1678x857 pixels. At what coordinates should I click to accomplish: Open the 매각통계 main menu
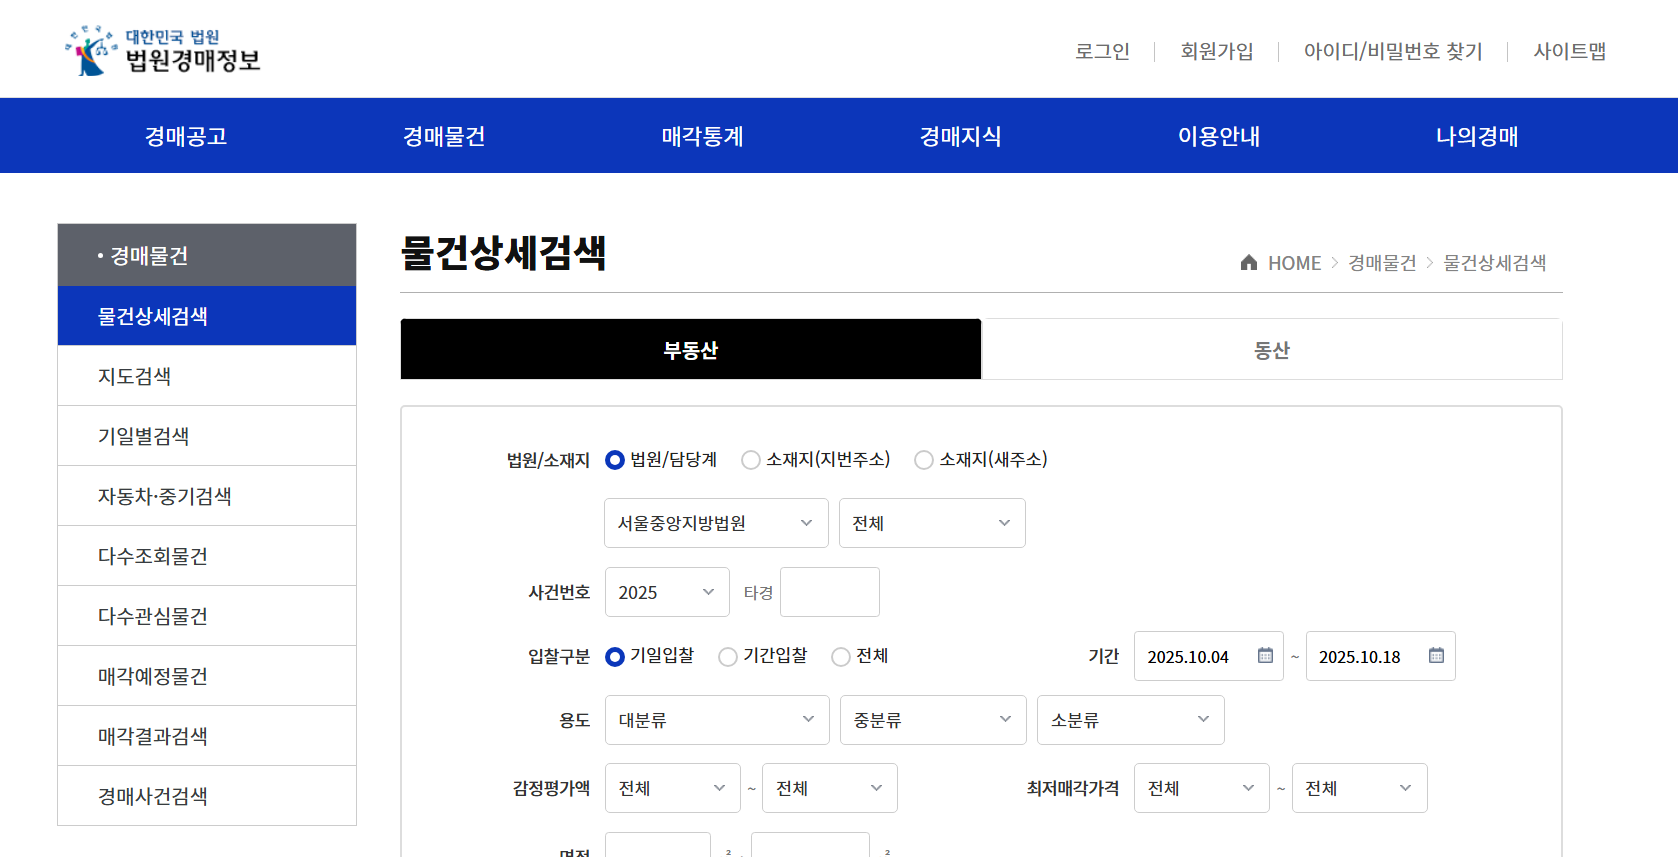pos(702,136)
